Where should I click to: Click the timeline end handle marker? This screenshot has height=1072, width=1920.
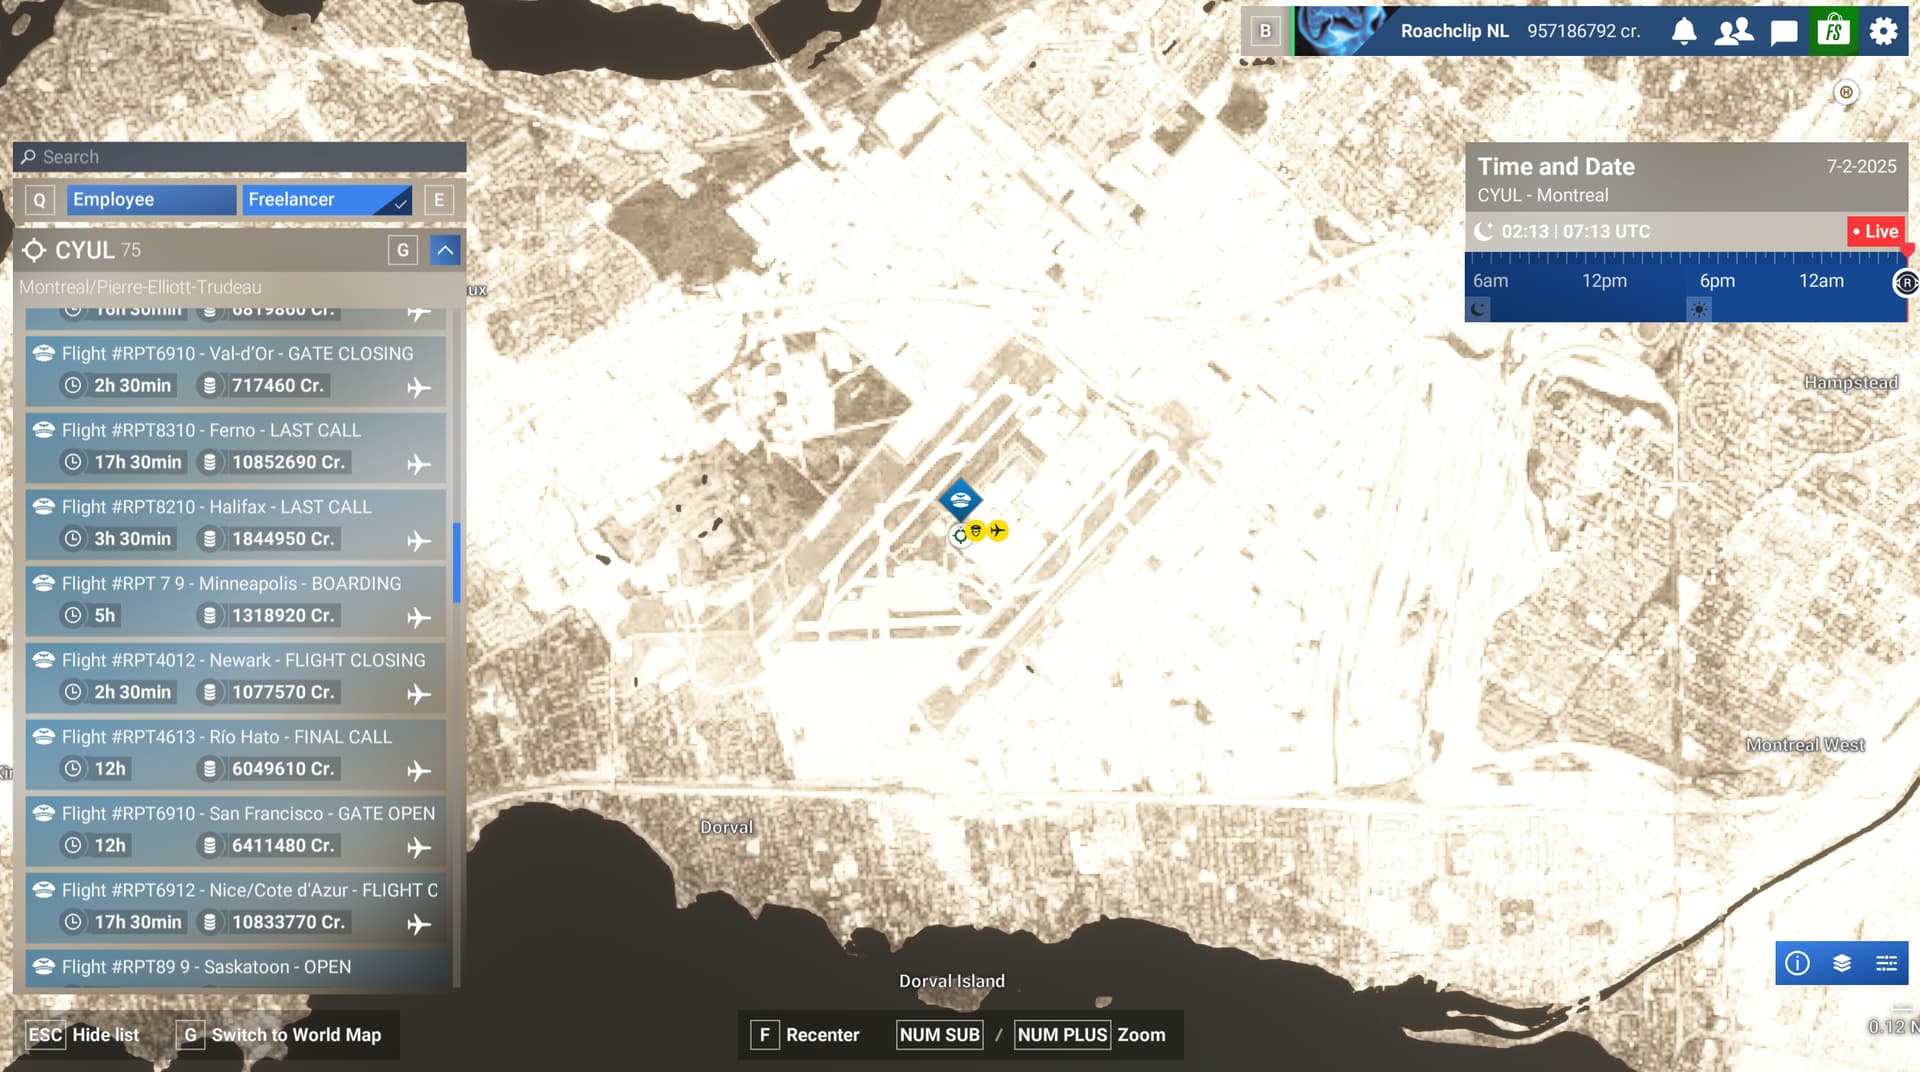pyautogui.click(x=1906, y=283)
